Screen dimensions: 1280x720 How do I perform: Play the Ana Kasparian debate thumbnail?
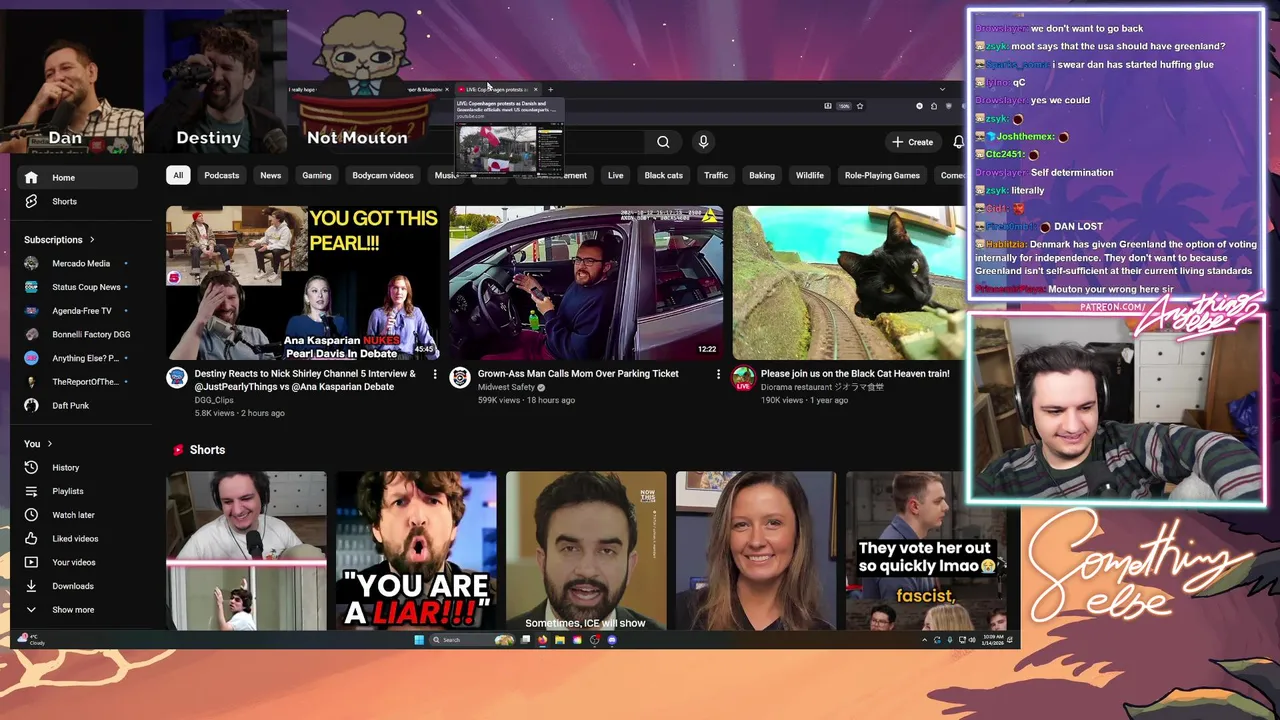coord(303,283)
